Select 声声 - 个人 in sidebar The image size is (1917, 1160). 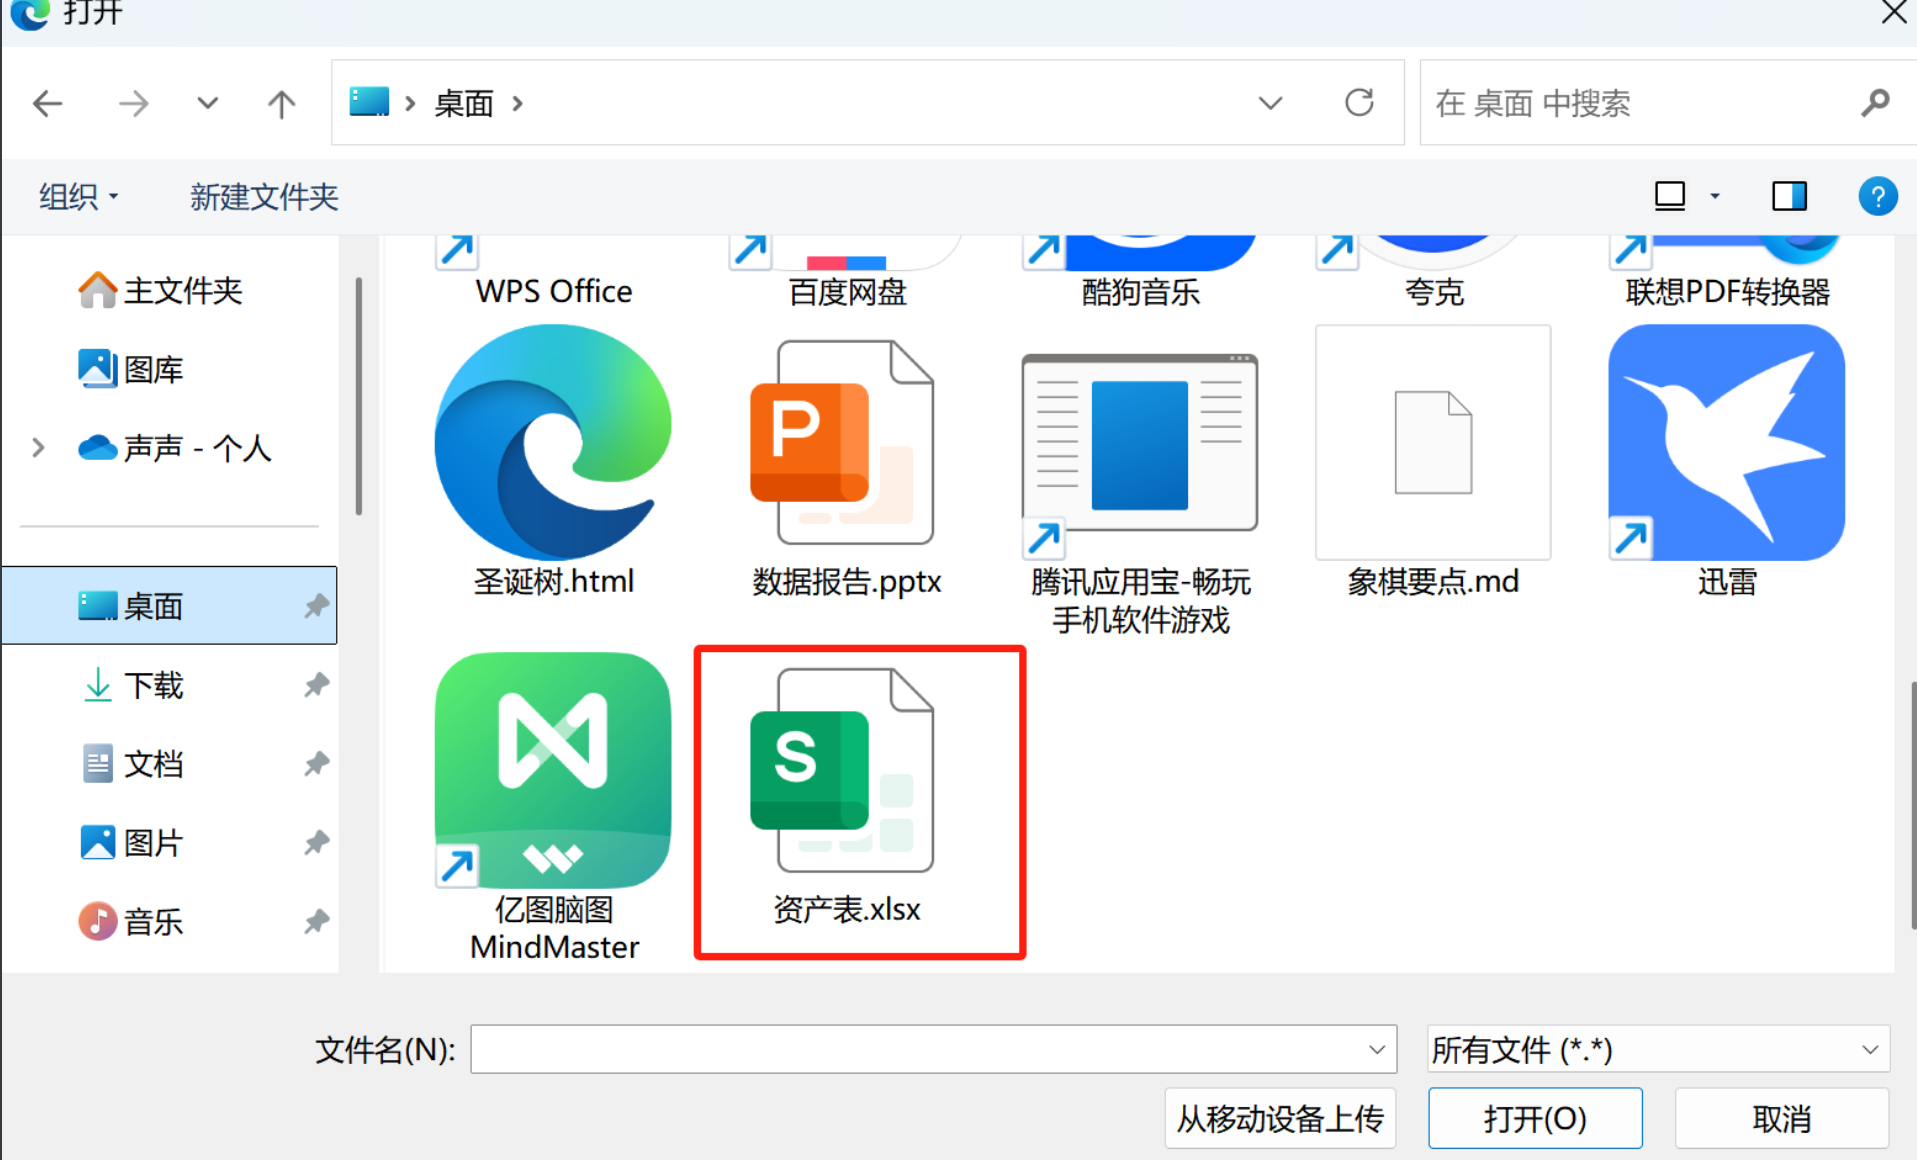(x=175, y=448)
